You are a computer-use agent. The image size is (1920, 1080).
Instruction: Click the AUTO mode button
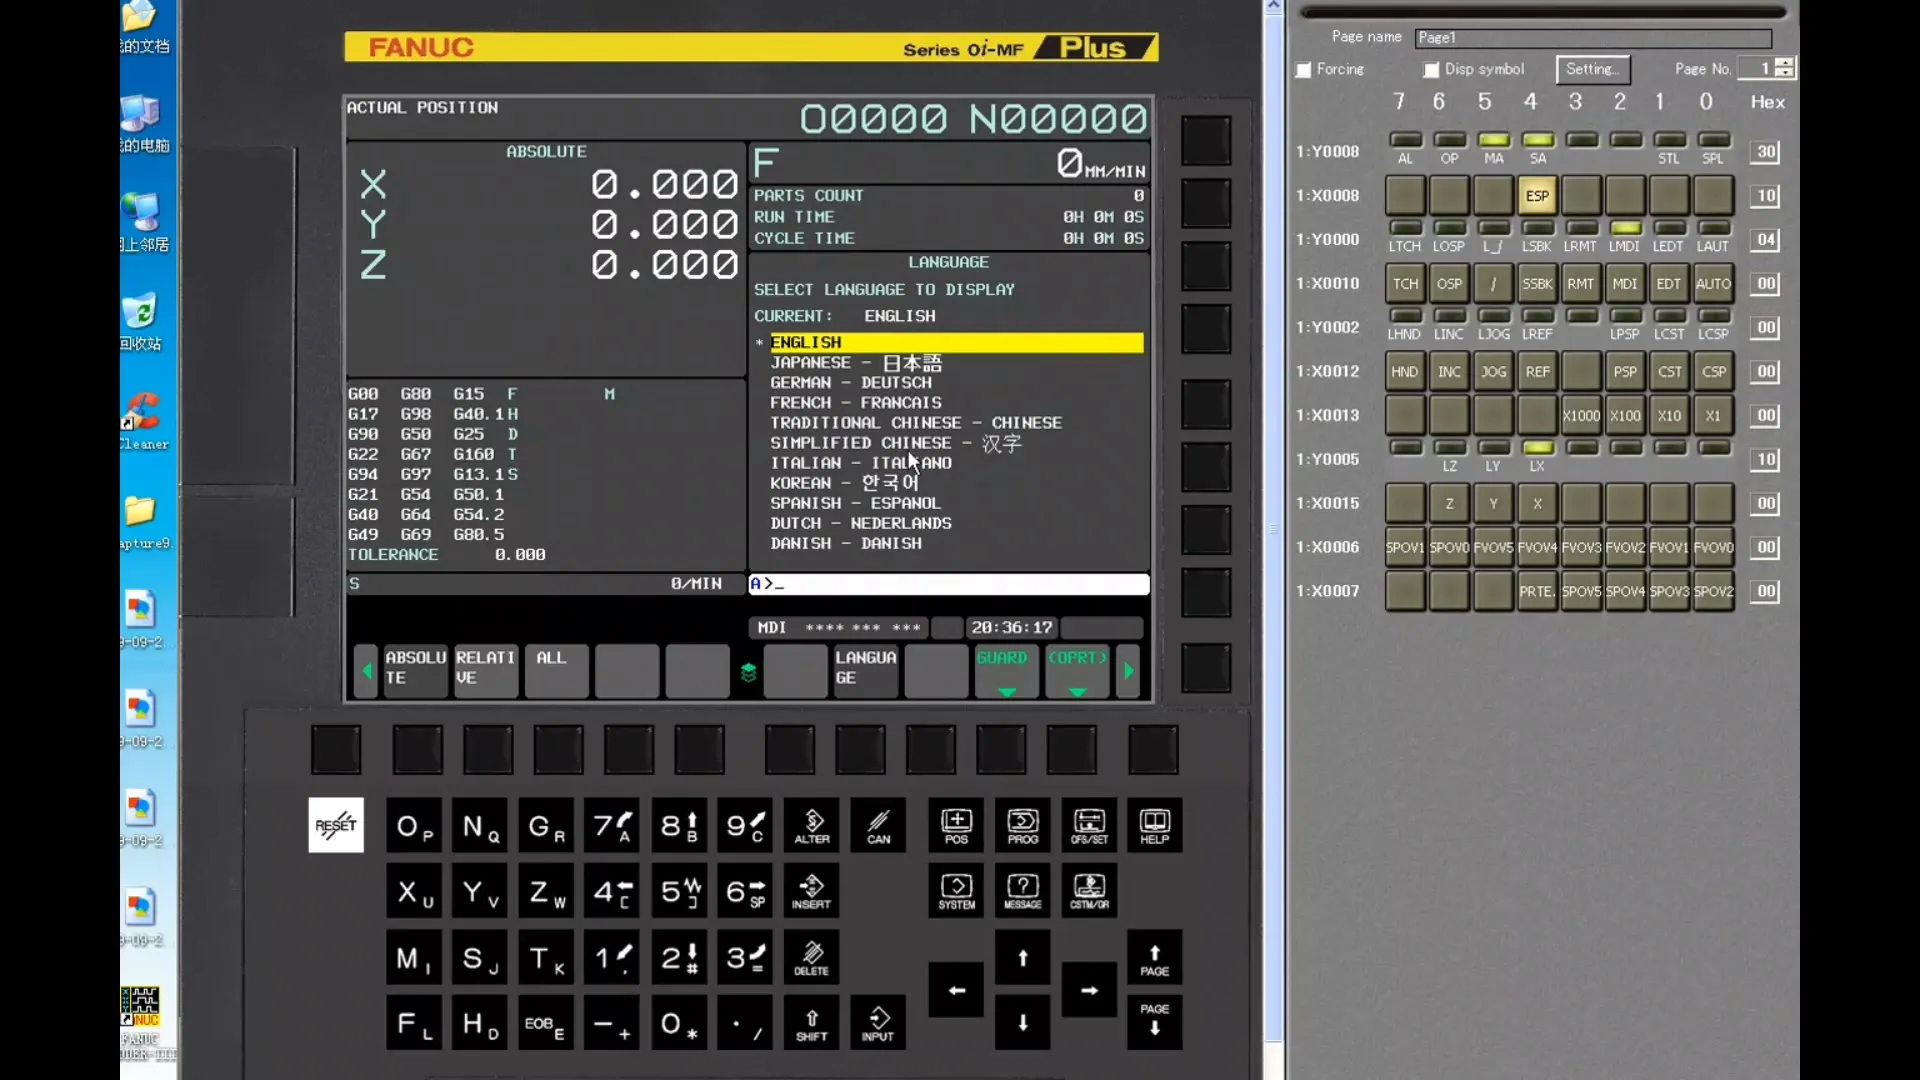coord(1713,284)
